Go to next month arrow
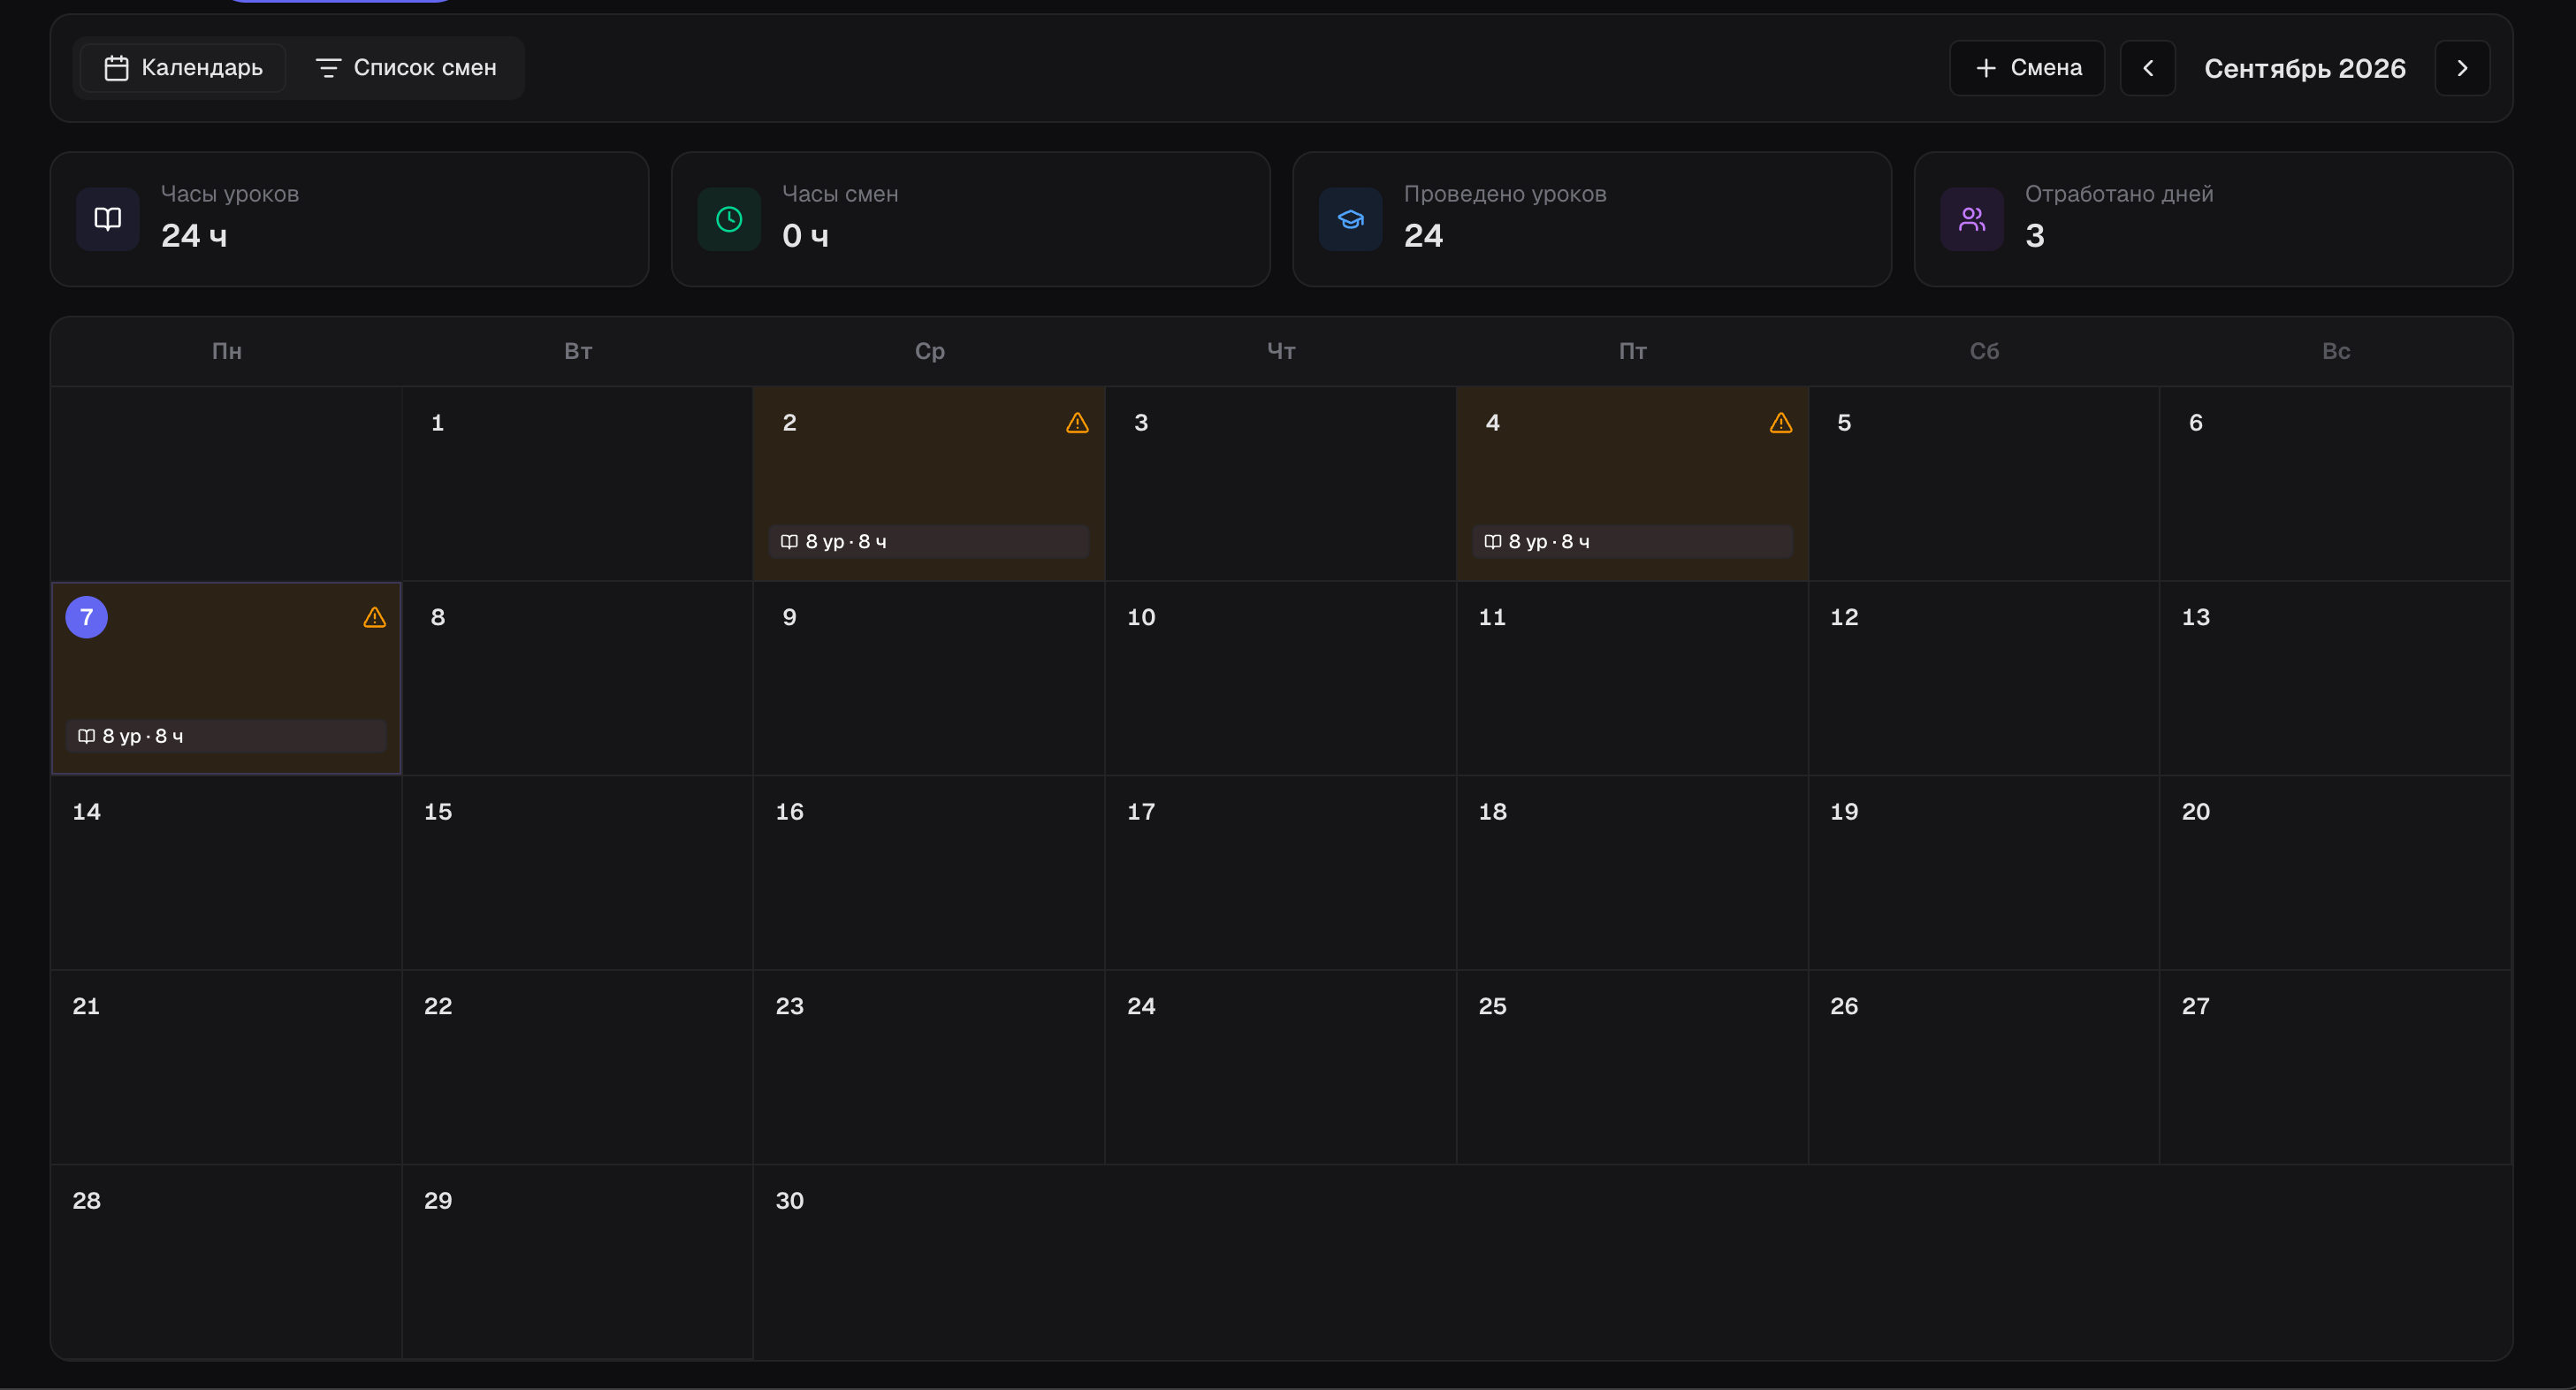This screenshot has height=1390, width=2576. (x=2462, y=68)
